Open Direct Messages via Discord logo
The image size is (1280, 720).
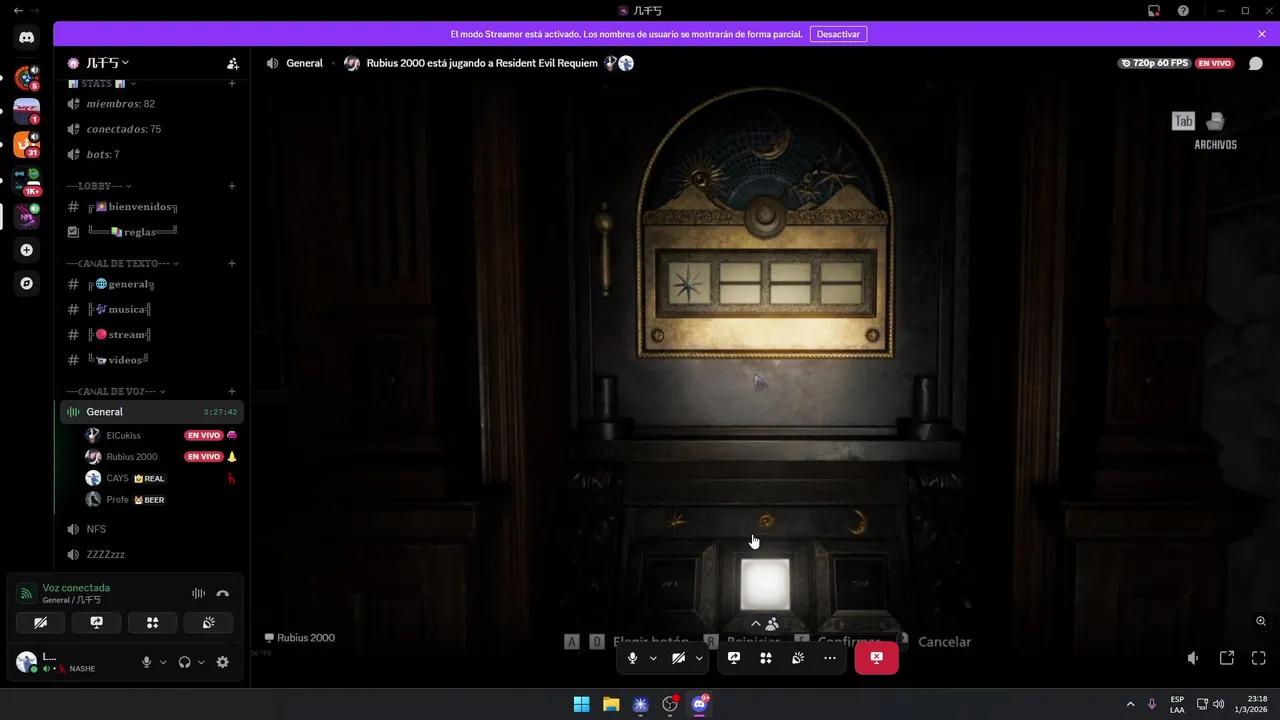[26, 38]
